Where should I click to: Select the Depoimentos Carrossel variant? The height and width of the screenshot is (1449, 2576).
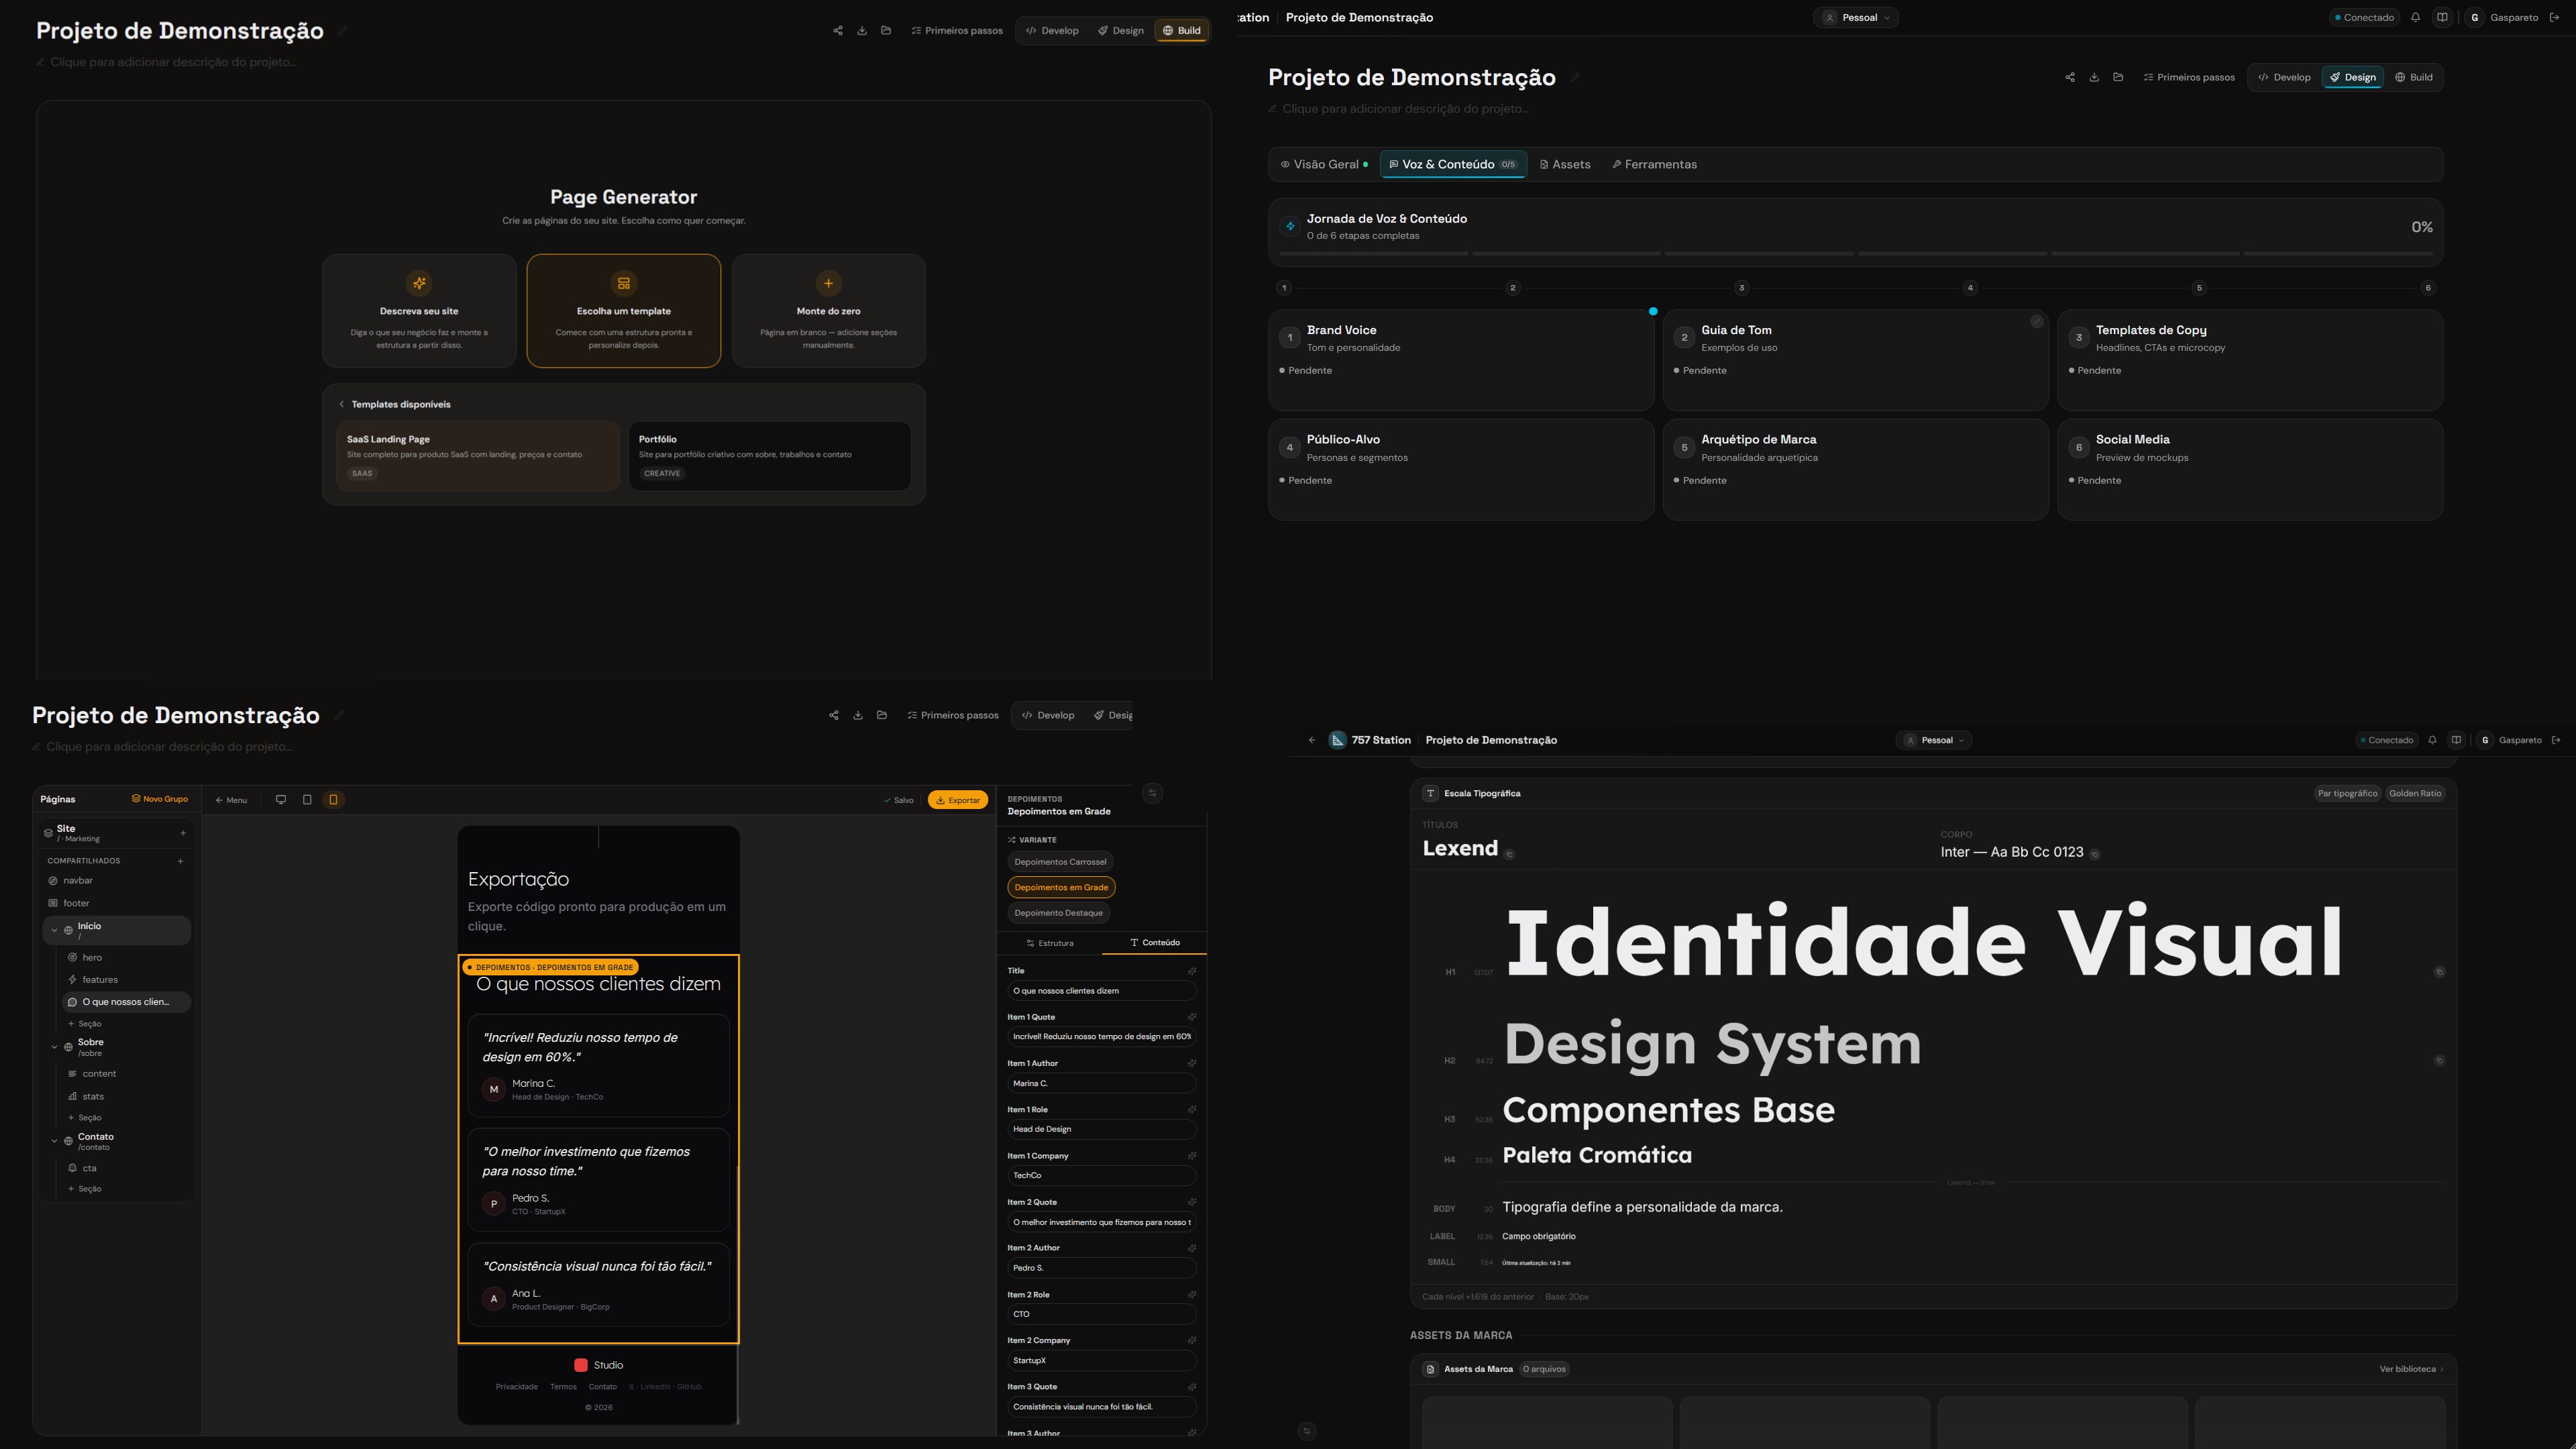click(x=1060, y=862)
